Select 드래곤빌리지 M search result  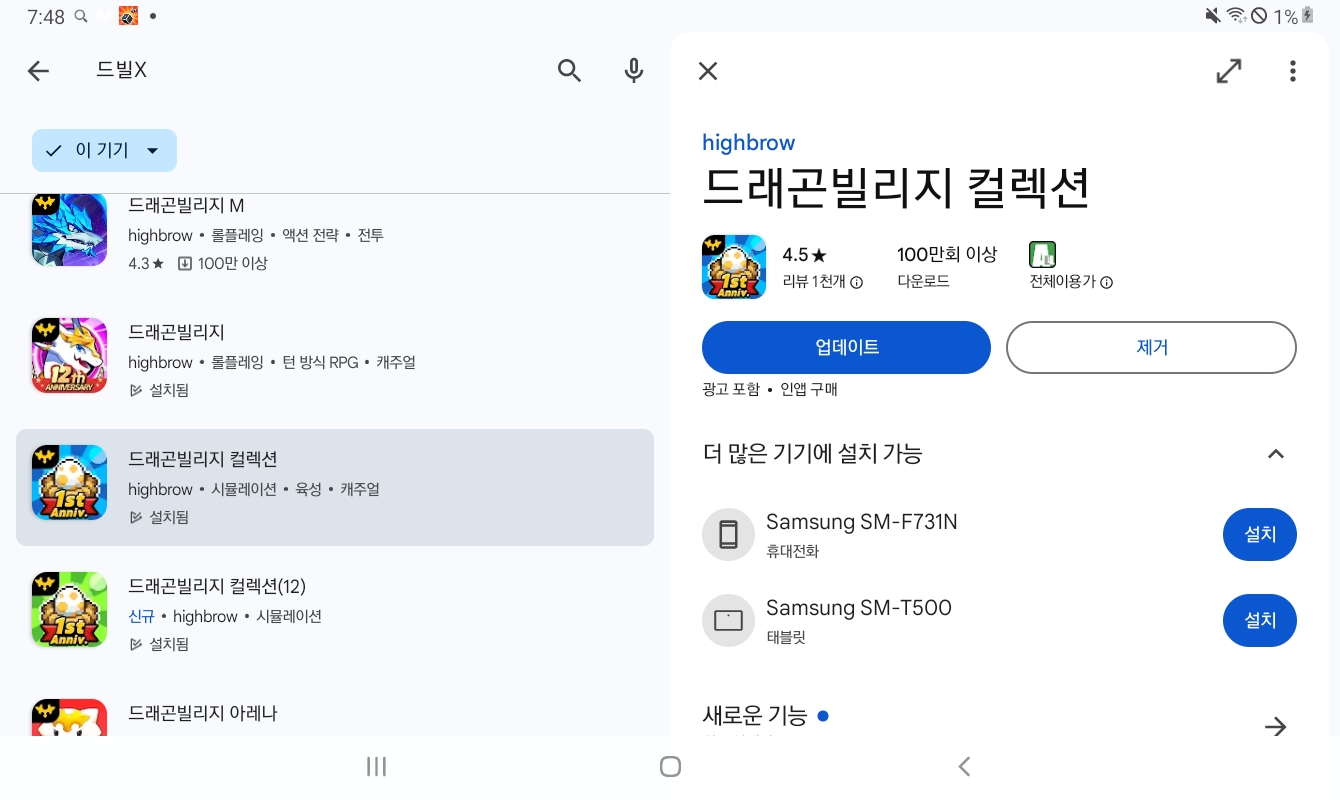point(335,234)
